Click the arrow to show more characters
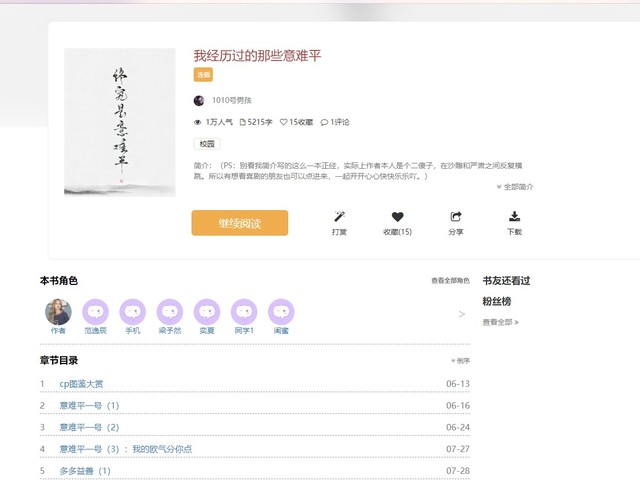Screen dimensions: 640x485 (x=461, y=314)
